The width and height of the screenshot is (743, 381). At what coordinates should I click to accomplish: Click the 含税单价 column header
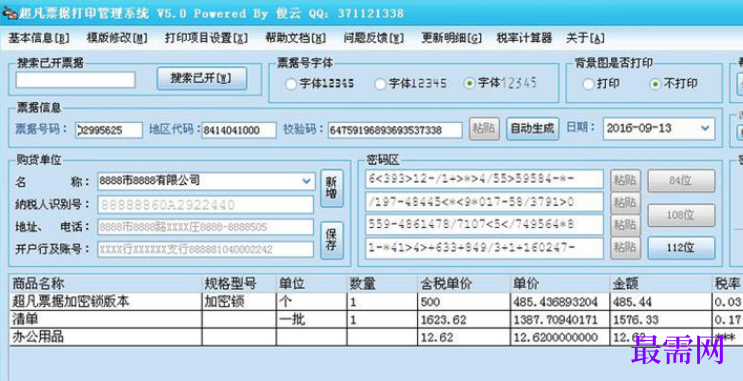pos(464,284)
